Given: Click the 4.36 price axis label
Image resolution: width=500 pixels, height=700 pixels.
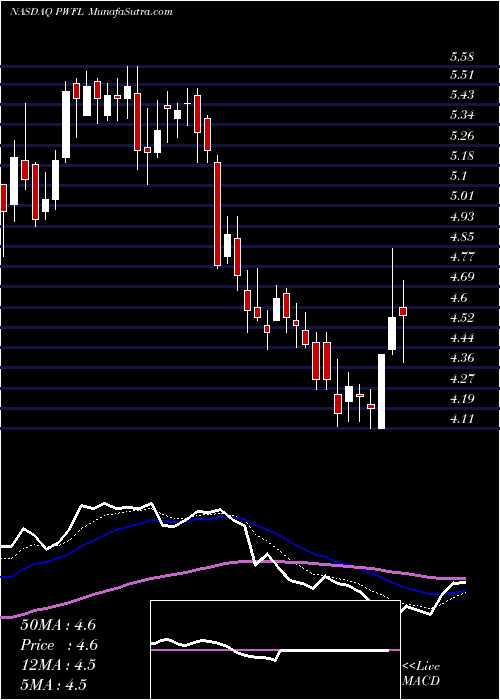Looking at the screenshot, I should point(462,358).
